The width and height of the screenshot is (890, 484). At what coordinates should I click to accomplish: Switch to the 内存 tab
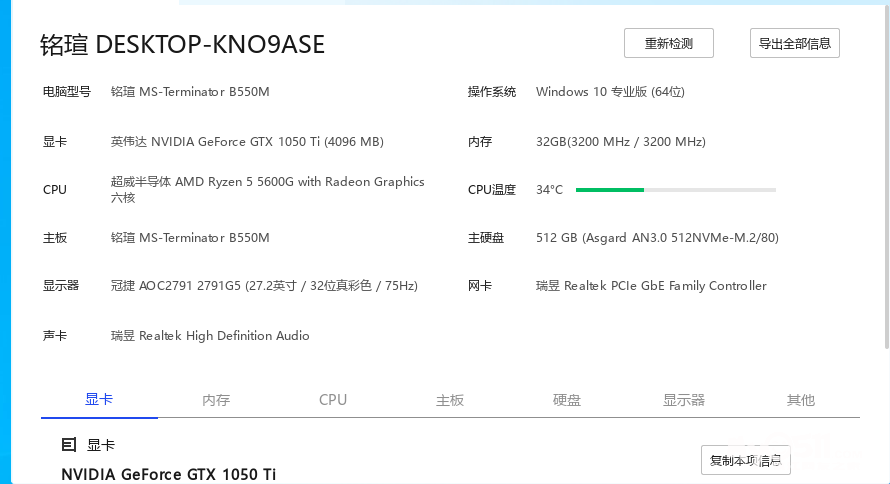pyautogui.click(x=216, y=400)
